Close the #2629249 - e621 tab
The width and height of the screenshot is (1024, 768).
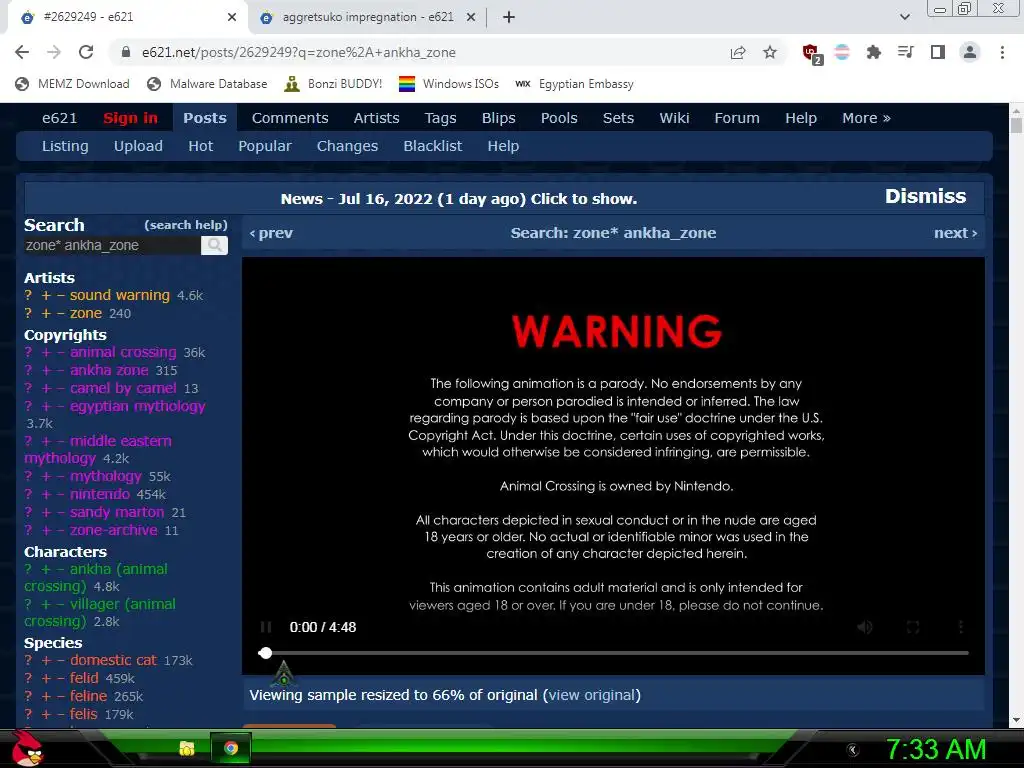coord(232,17)
